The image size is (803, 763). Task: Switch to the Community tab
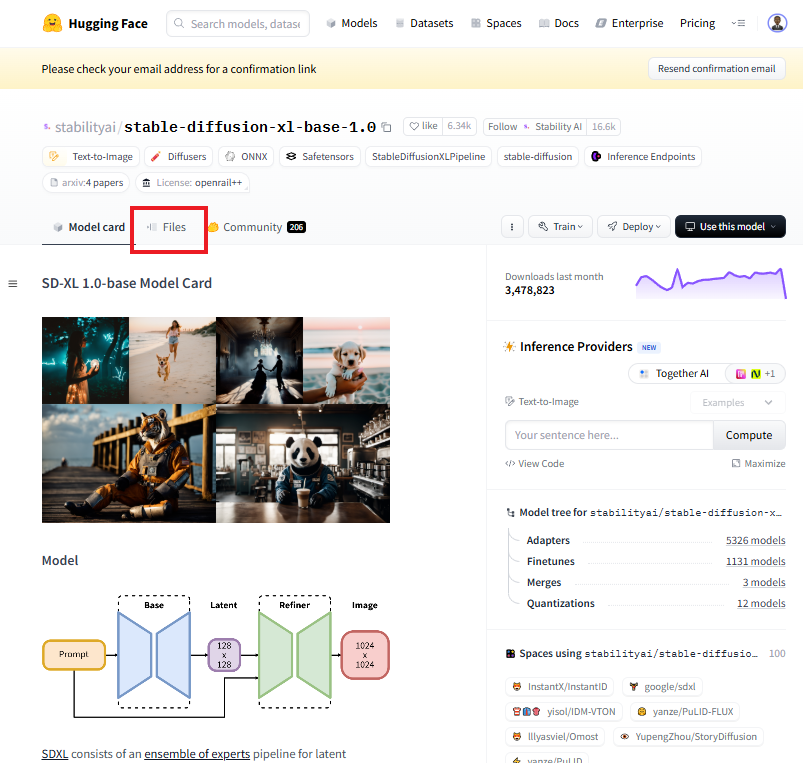click(257, 227)
